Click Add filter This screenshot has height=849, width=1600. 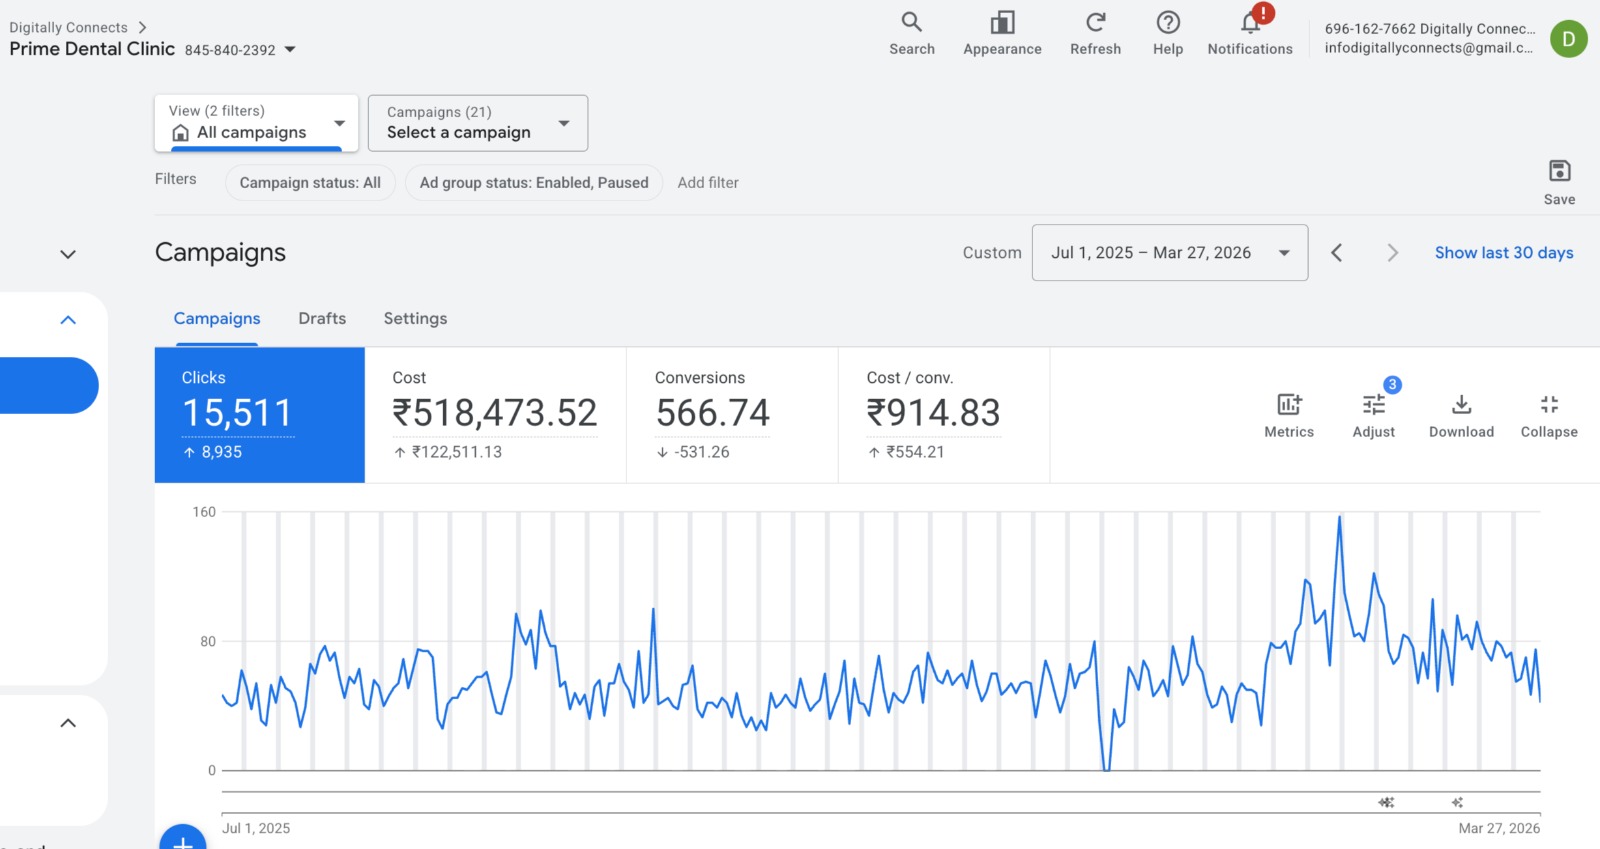coord(708,183)
